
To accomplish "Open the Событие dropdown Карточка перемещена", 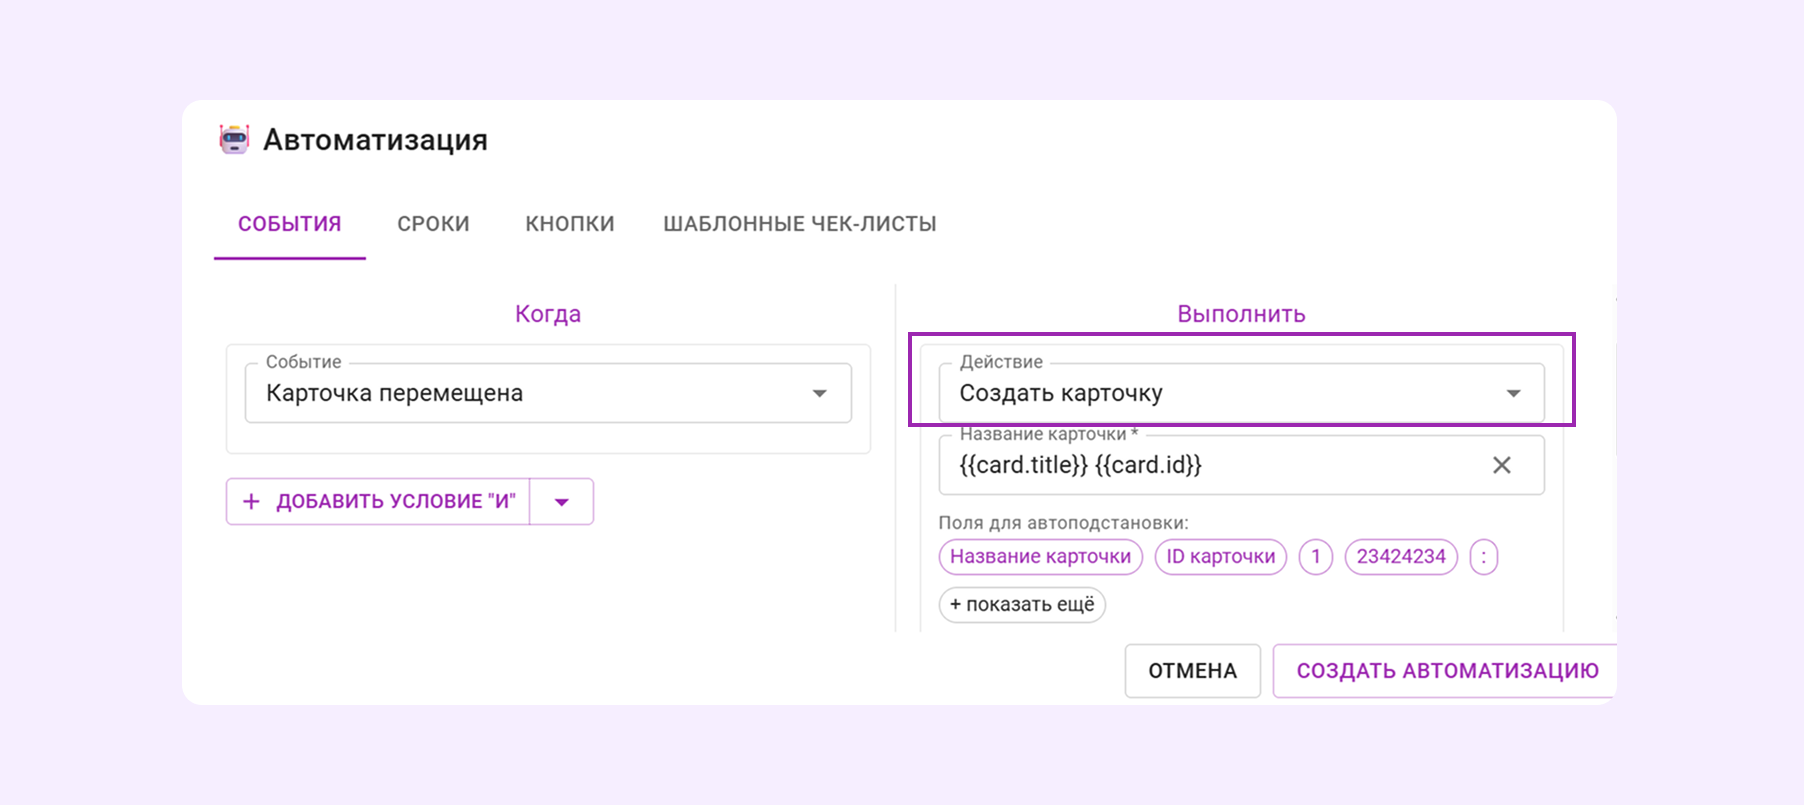I will coord(548,393).
